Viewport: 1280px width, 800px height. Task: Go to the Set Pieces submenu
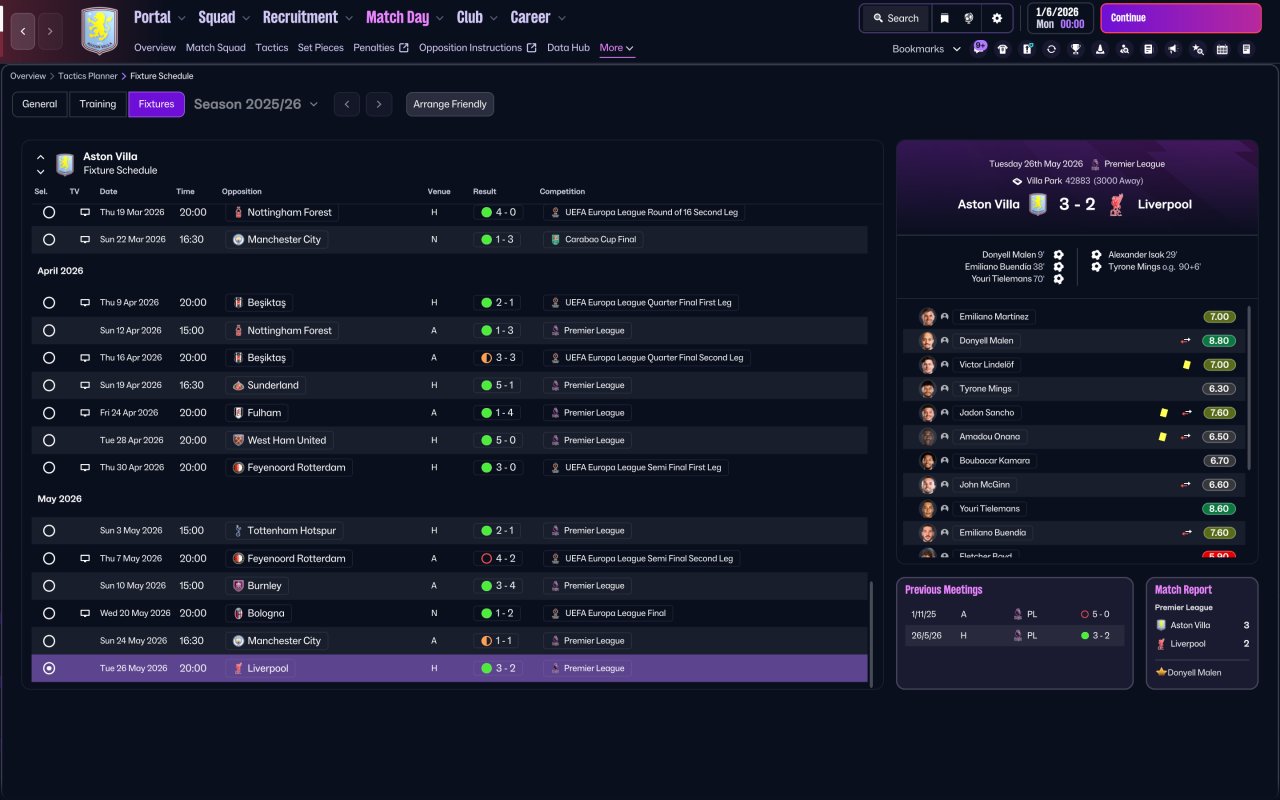[x=321, y=48]
